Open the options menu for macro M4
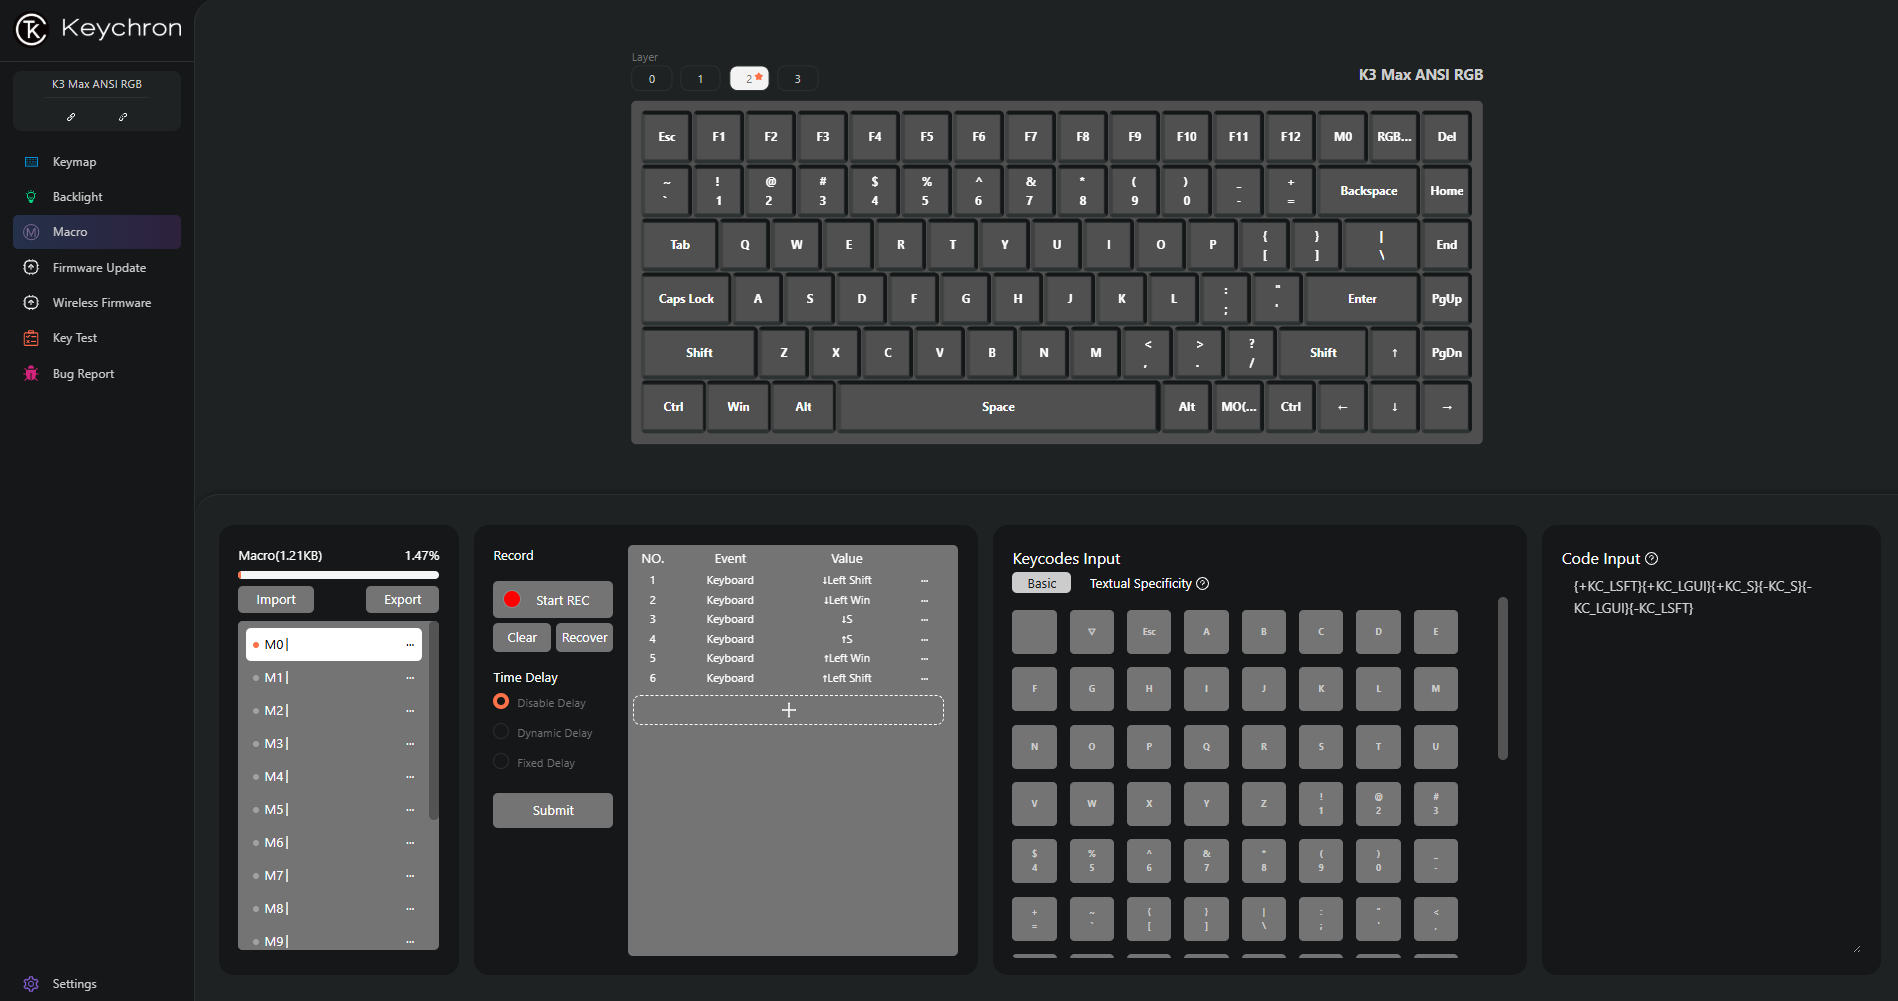The width and height of the screenshot is (1898, 1001). coord(410,777)
